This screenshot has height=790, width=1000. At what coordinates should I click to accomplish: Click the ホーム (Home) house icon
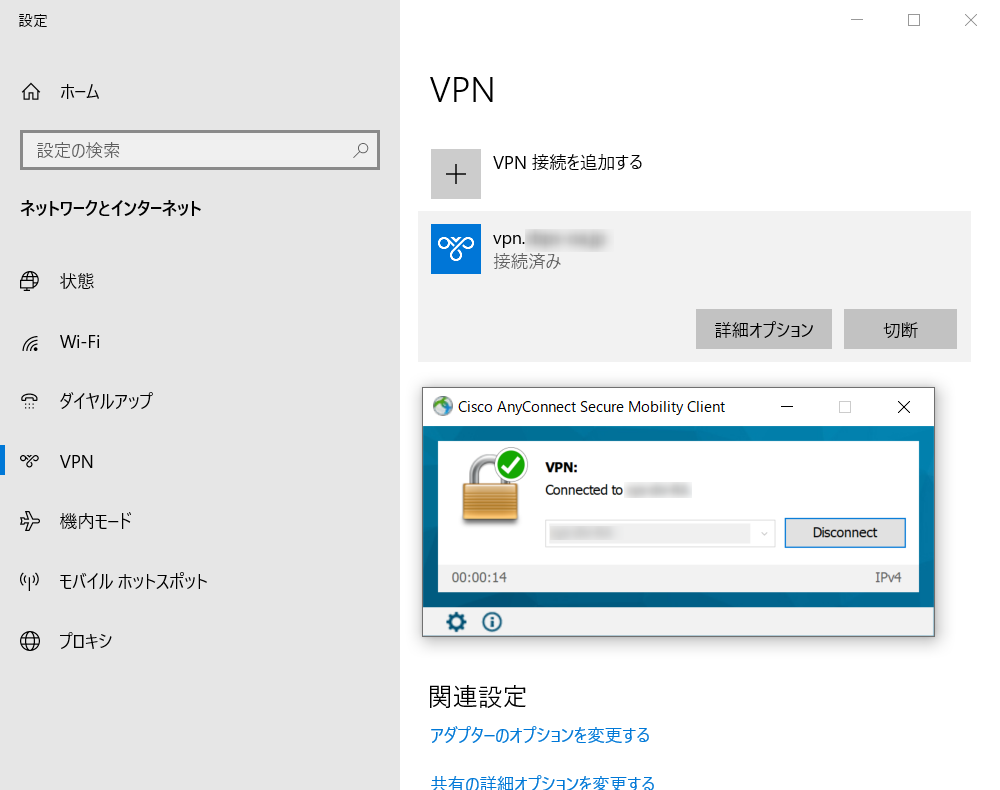(x=30, y=91)
